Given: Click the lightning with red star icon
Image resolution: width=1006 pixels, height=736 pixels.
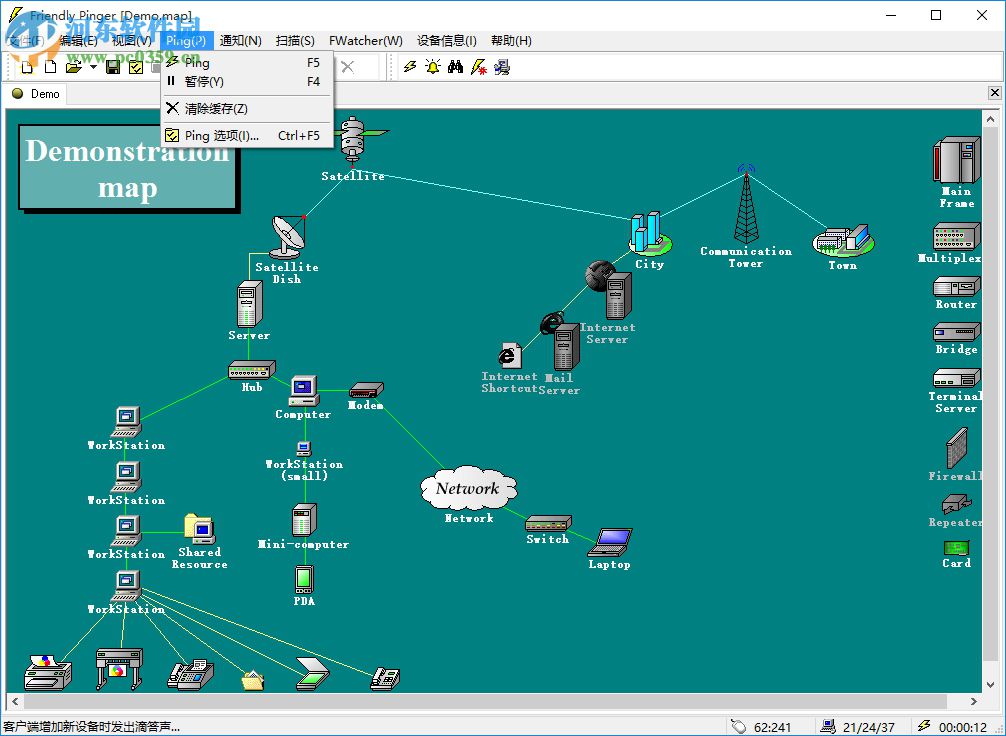Looking at the screenshot, I should point(479,67).
